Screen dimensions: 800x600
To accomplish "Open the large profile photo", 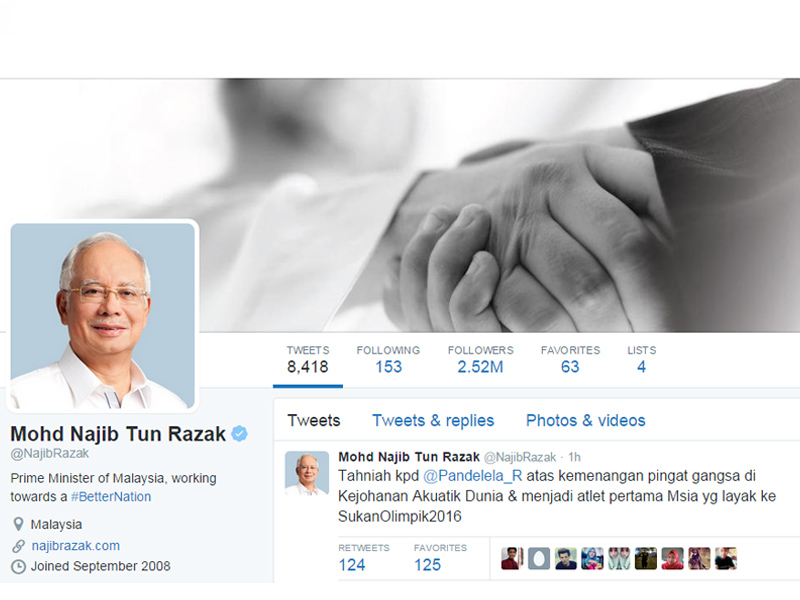I will coord(103,316).
